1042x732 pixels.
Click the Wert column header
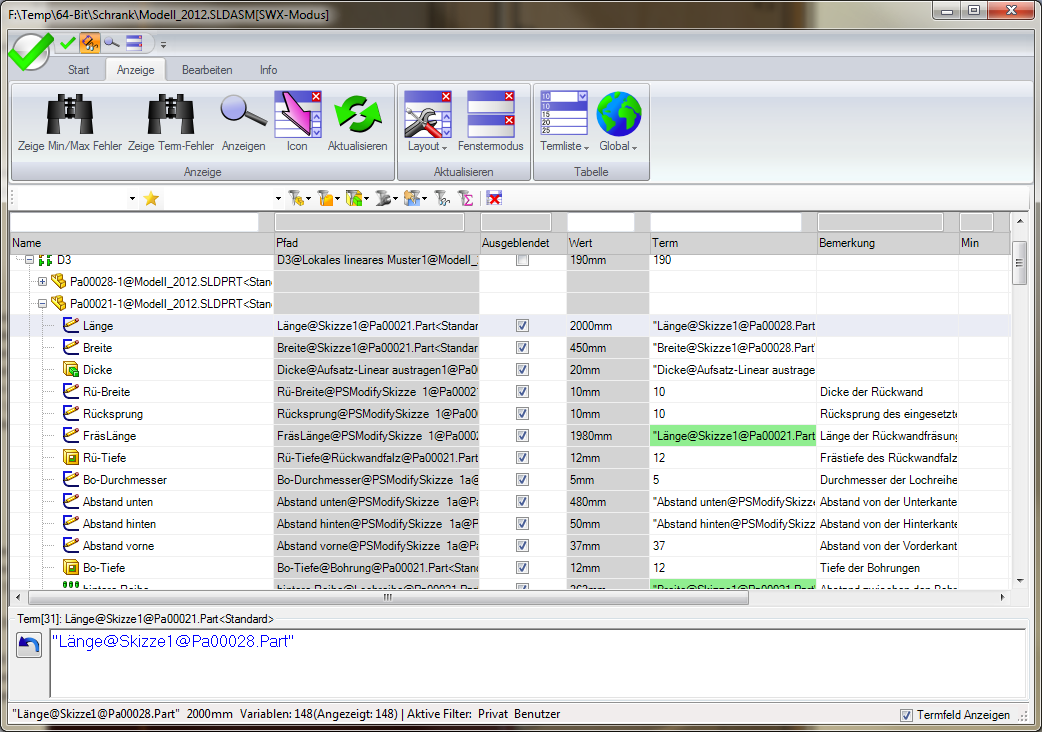(x=606, y=243)
